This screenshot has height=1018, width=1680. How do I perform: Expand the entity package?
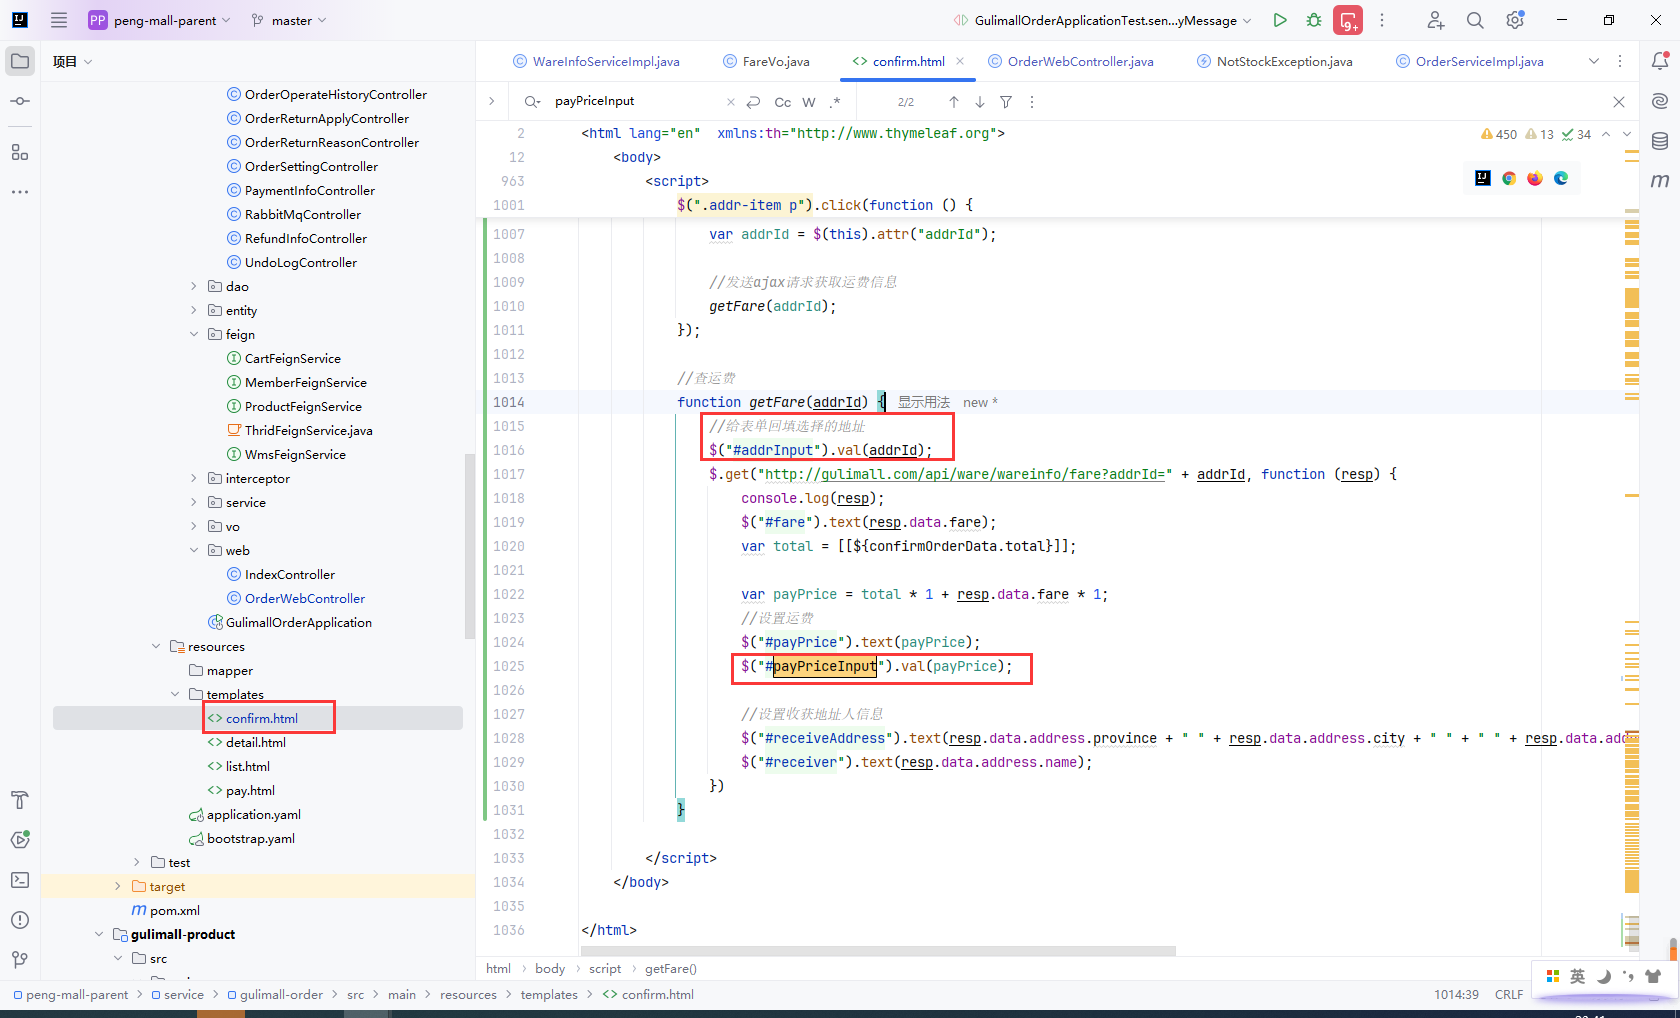coord(194,310)
